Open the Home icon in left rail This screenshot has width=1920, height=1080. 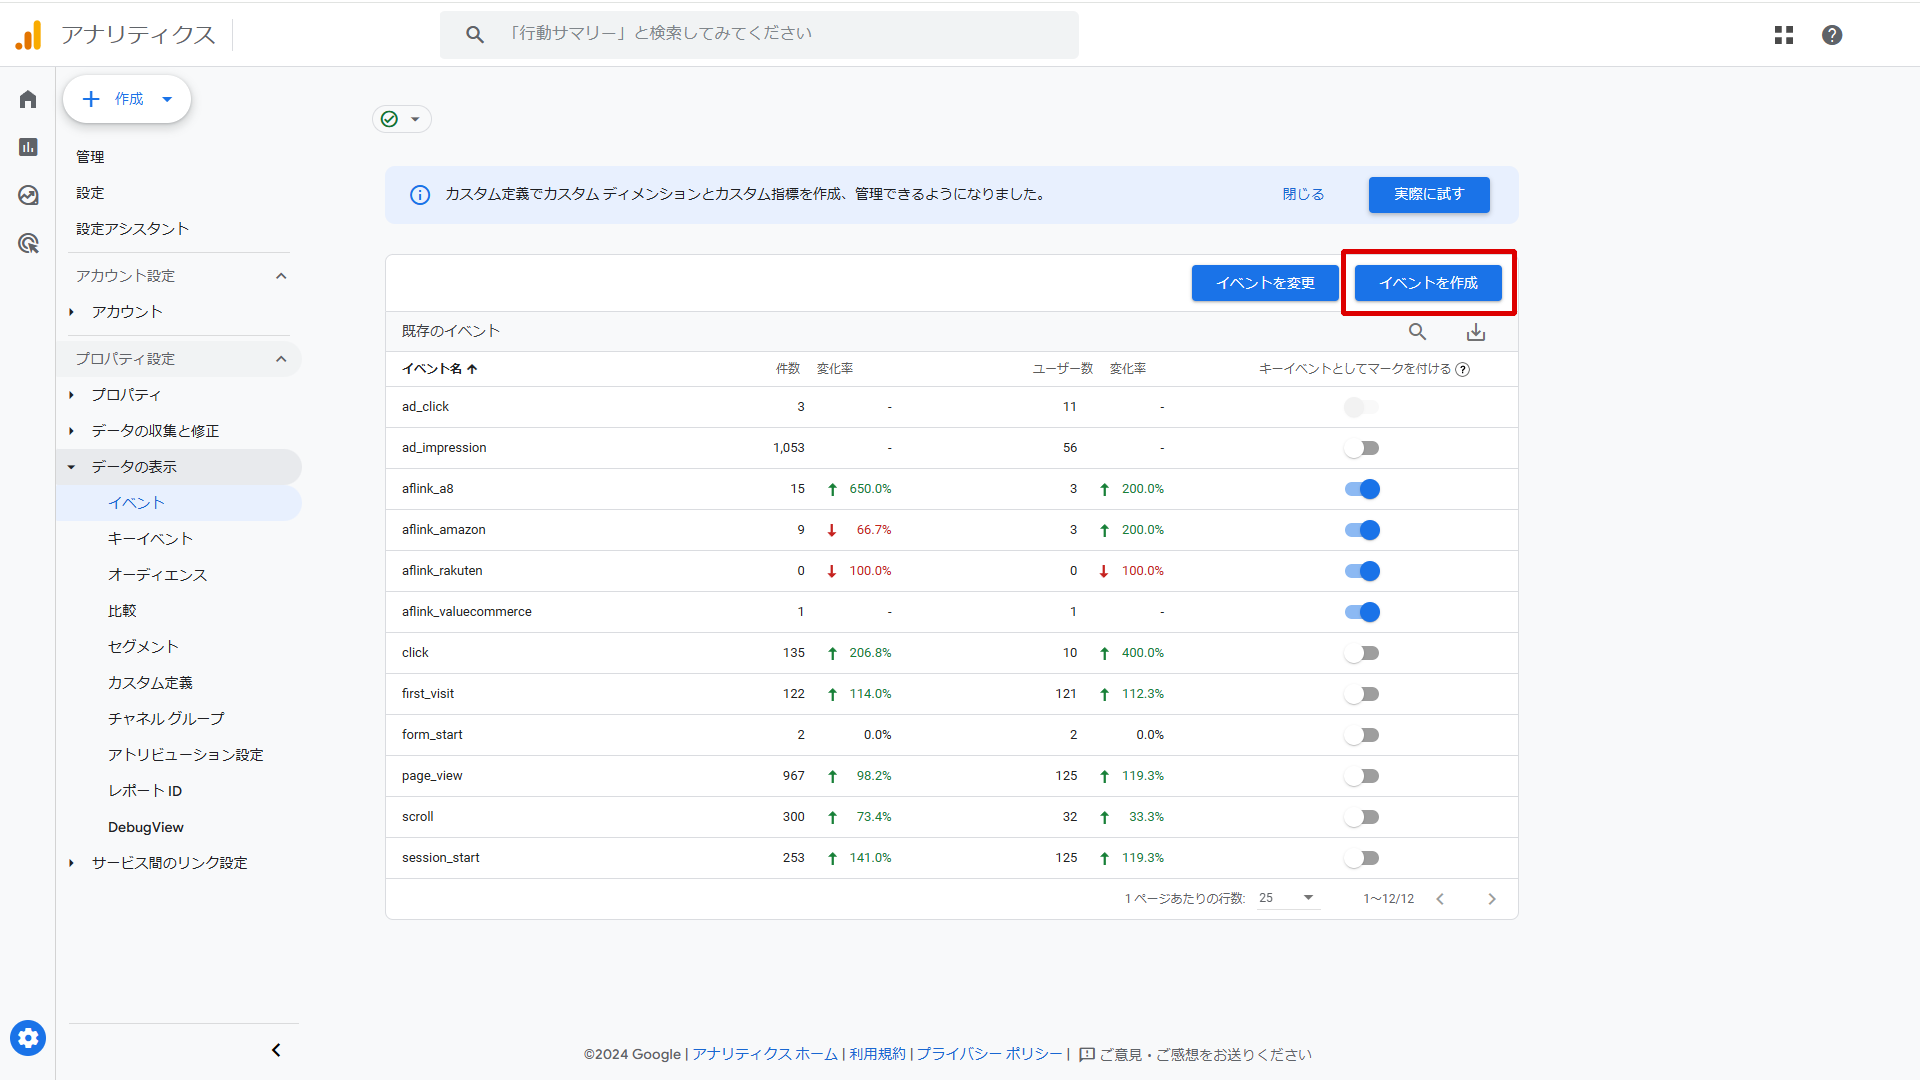[x=28, y=99]
